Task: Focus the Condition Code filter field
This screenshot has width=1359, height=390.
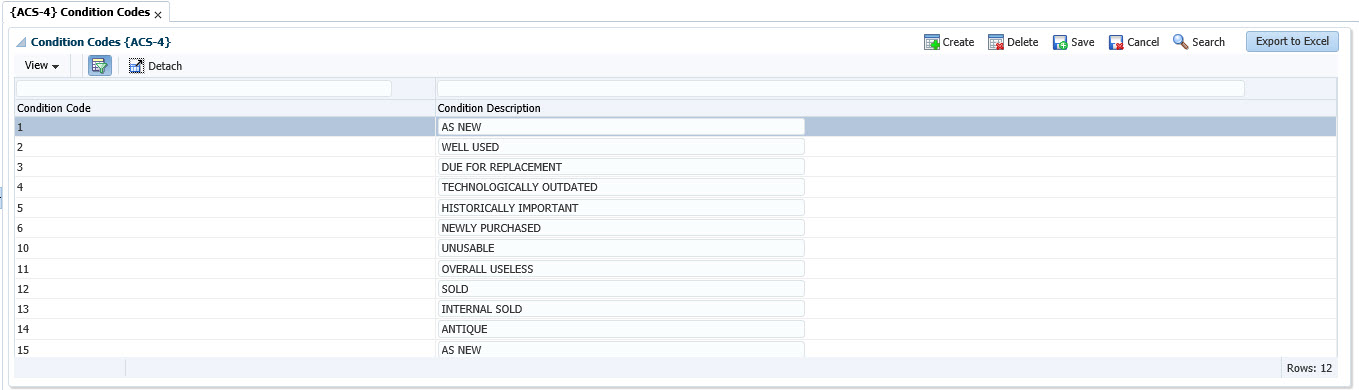Action: pyautogui.click(x=204, y=88)
